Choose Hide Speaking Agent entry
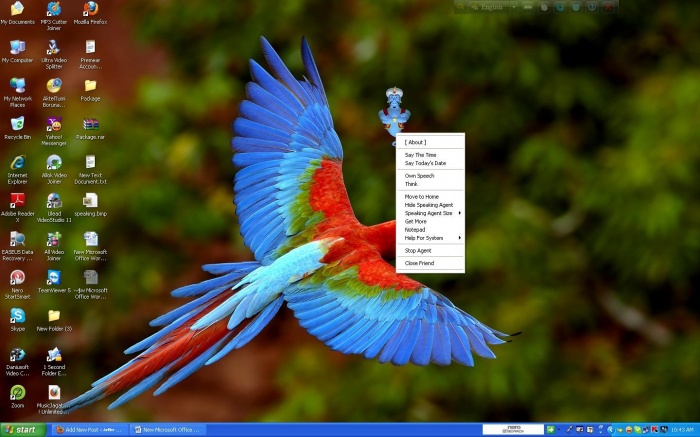Image resolution: width=700 pixels, height=437 pixels. pos(430,205)
